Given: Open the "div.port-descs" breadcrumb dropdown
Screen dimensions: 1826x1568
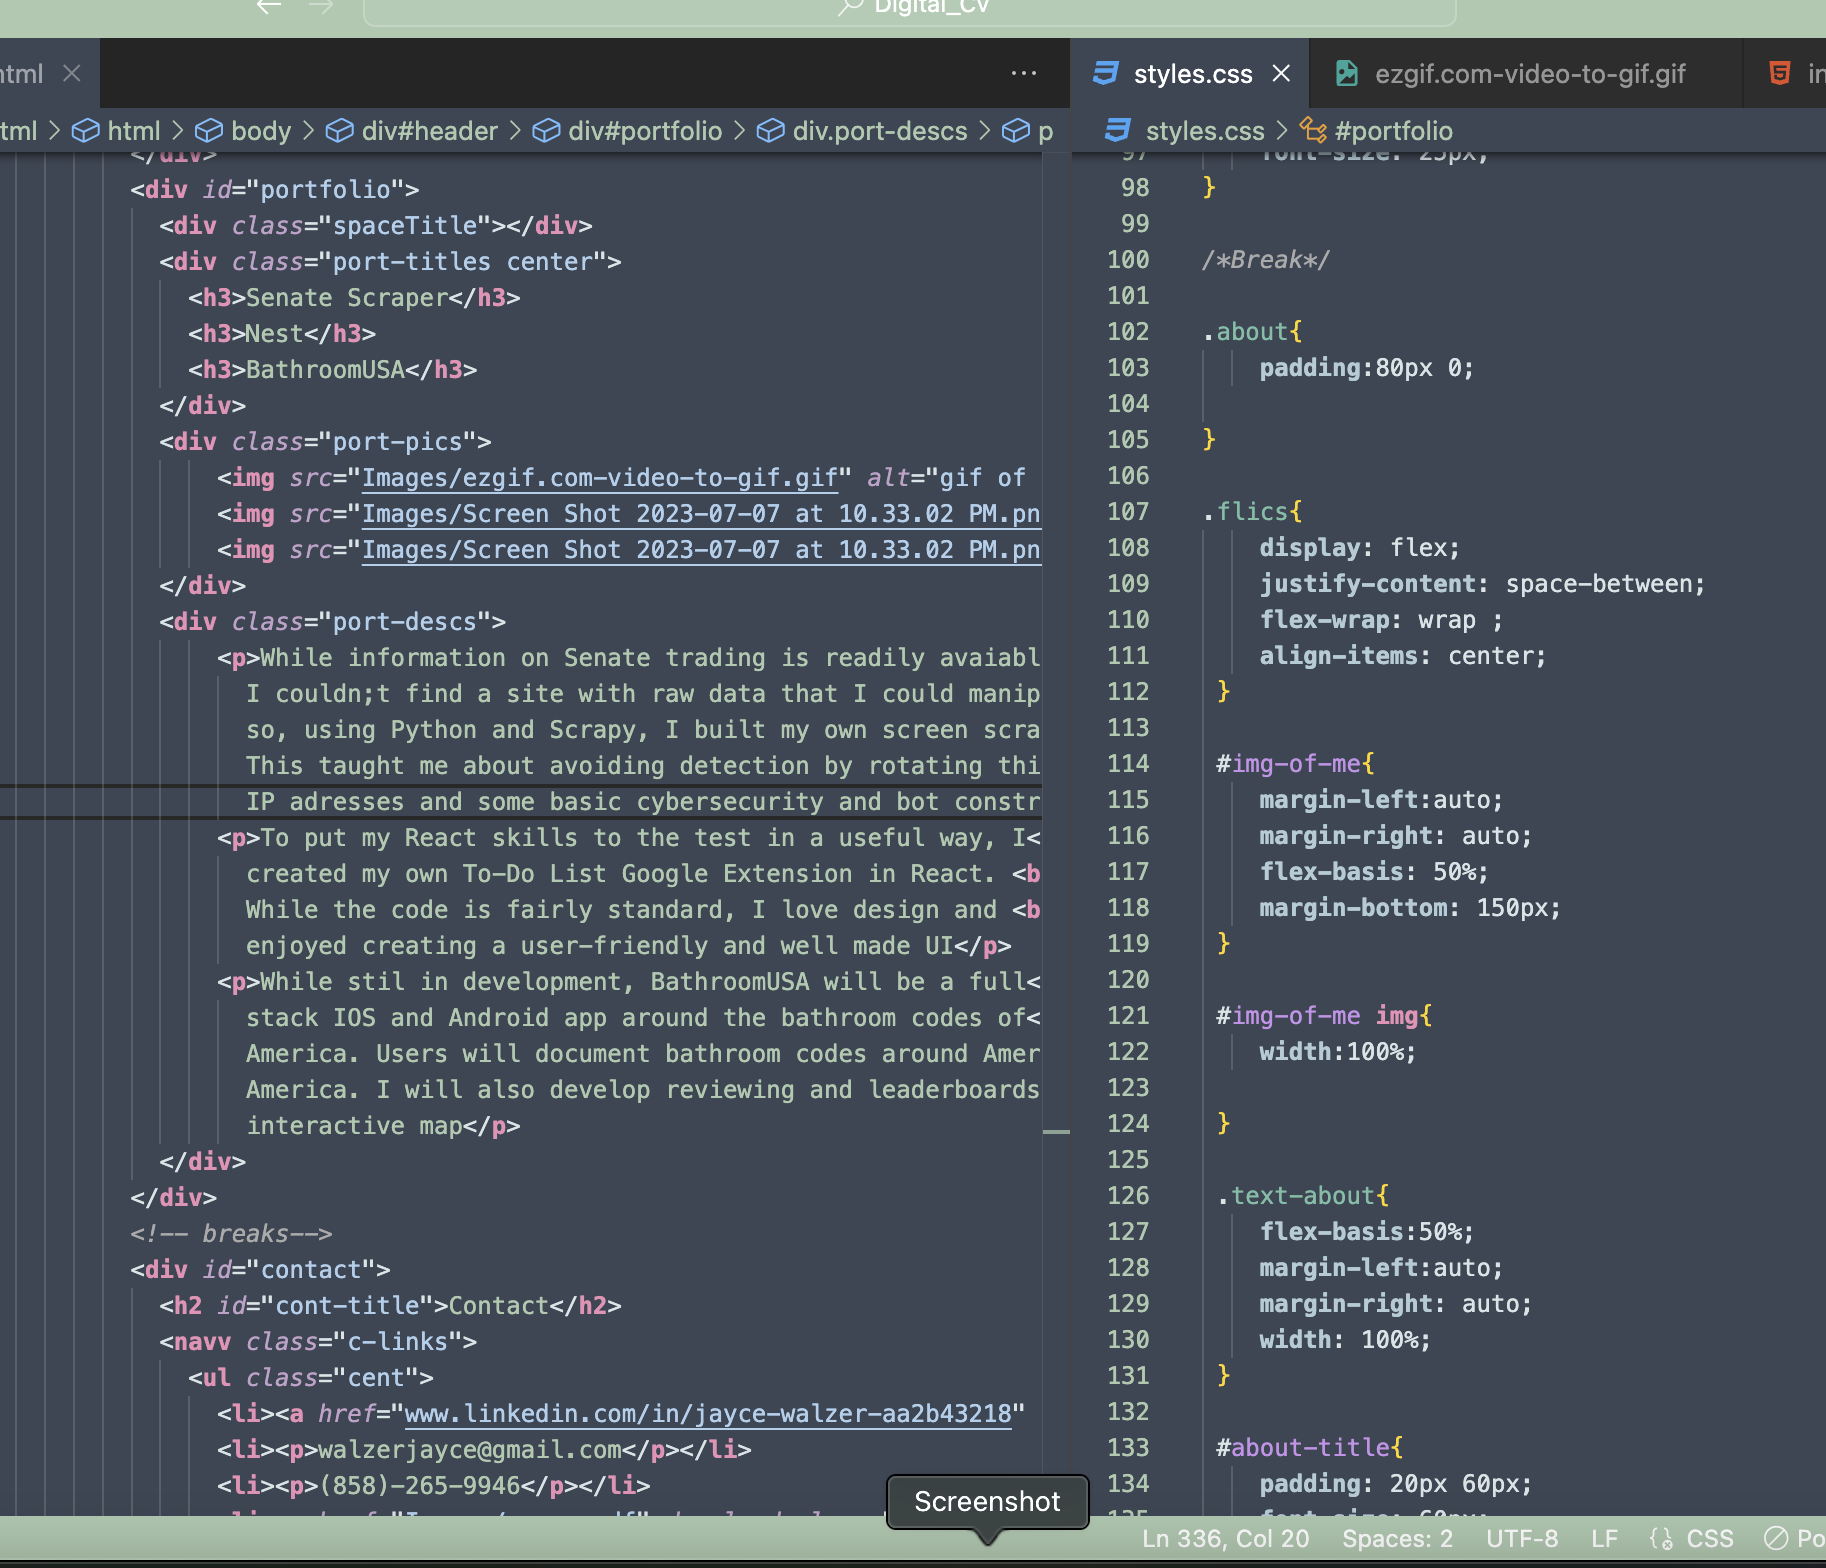Looking at the screenshot, I should point(880,130).
